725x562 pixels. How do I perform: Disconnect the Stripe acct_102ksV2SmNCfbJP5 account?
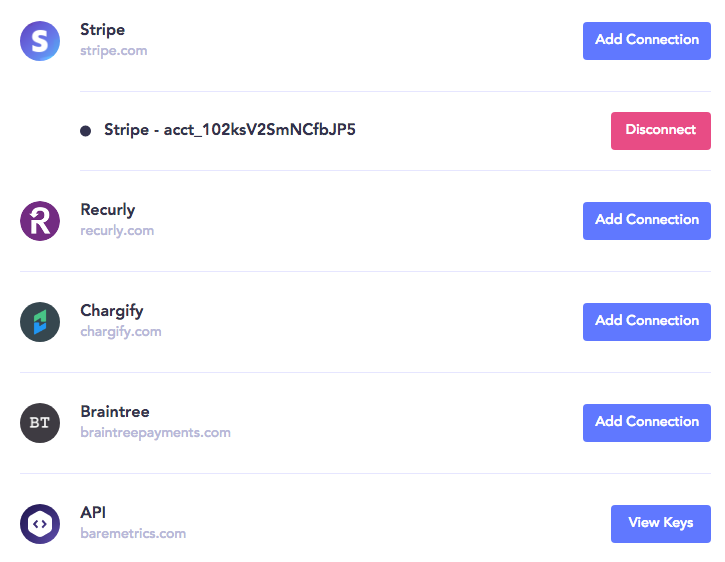[x=660, y=130]
